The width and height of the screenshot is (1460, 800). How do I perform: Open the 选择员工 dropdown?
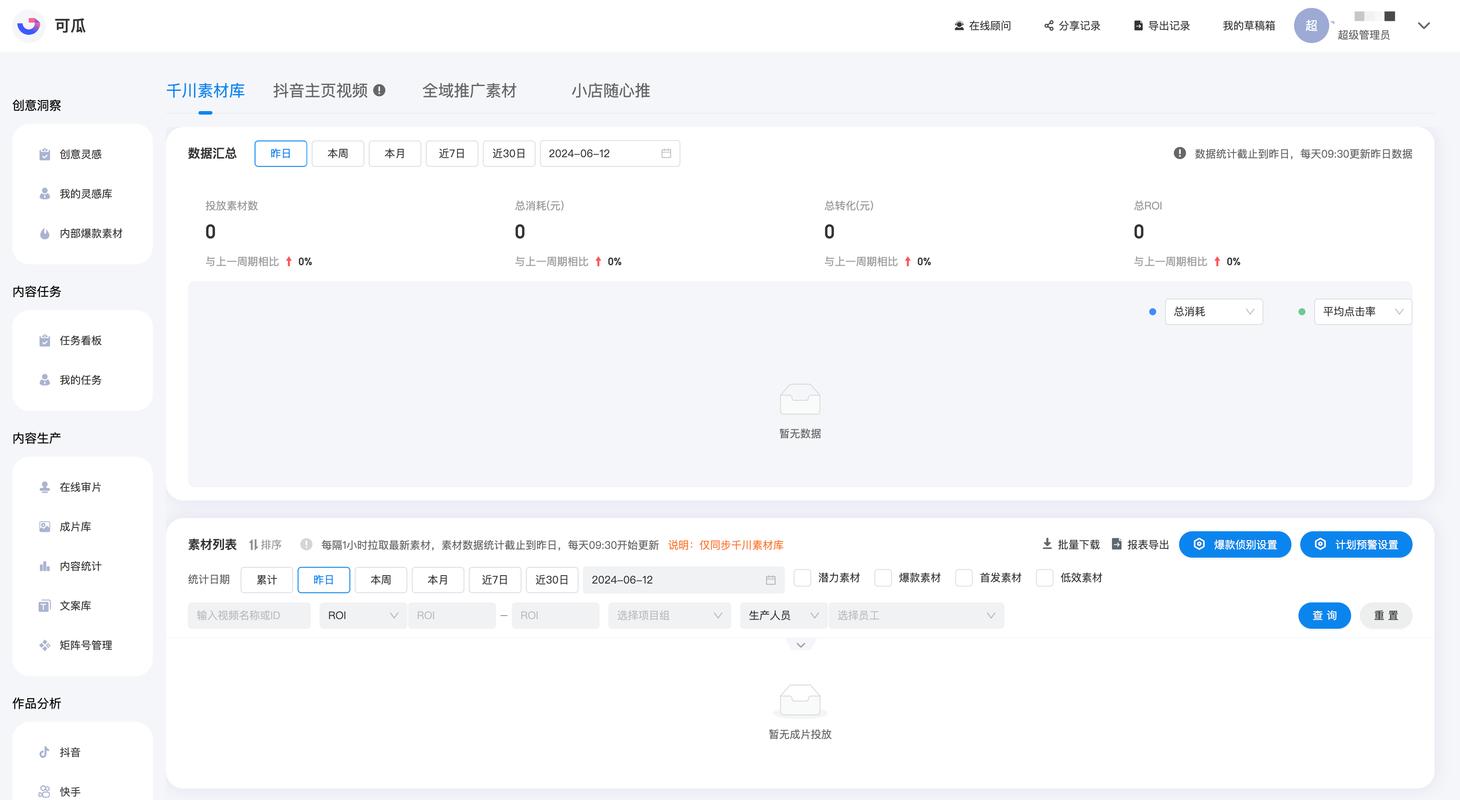[x=916, y=616]
